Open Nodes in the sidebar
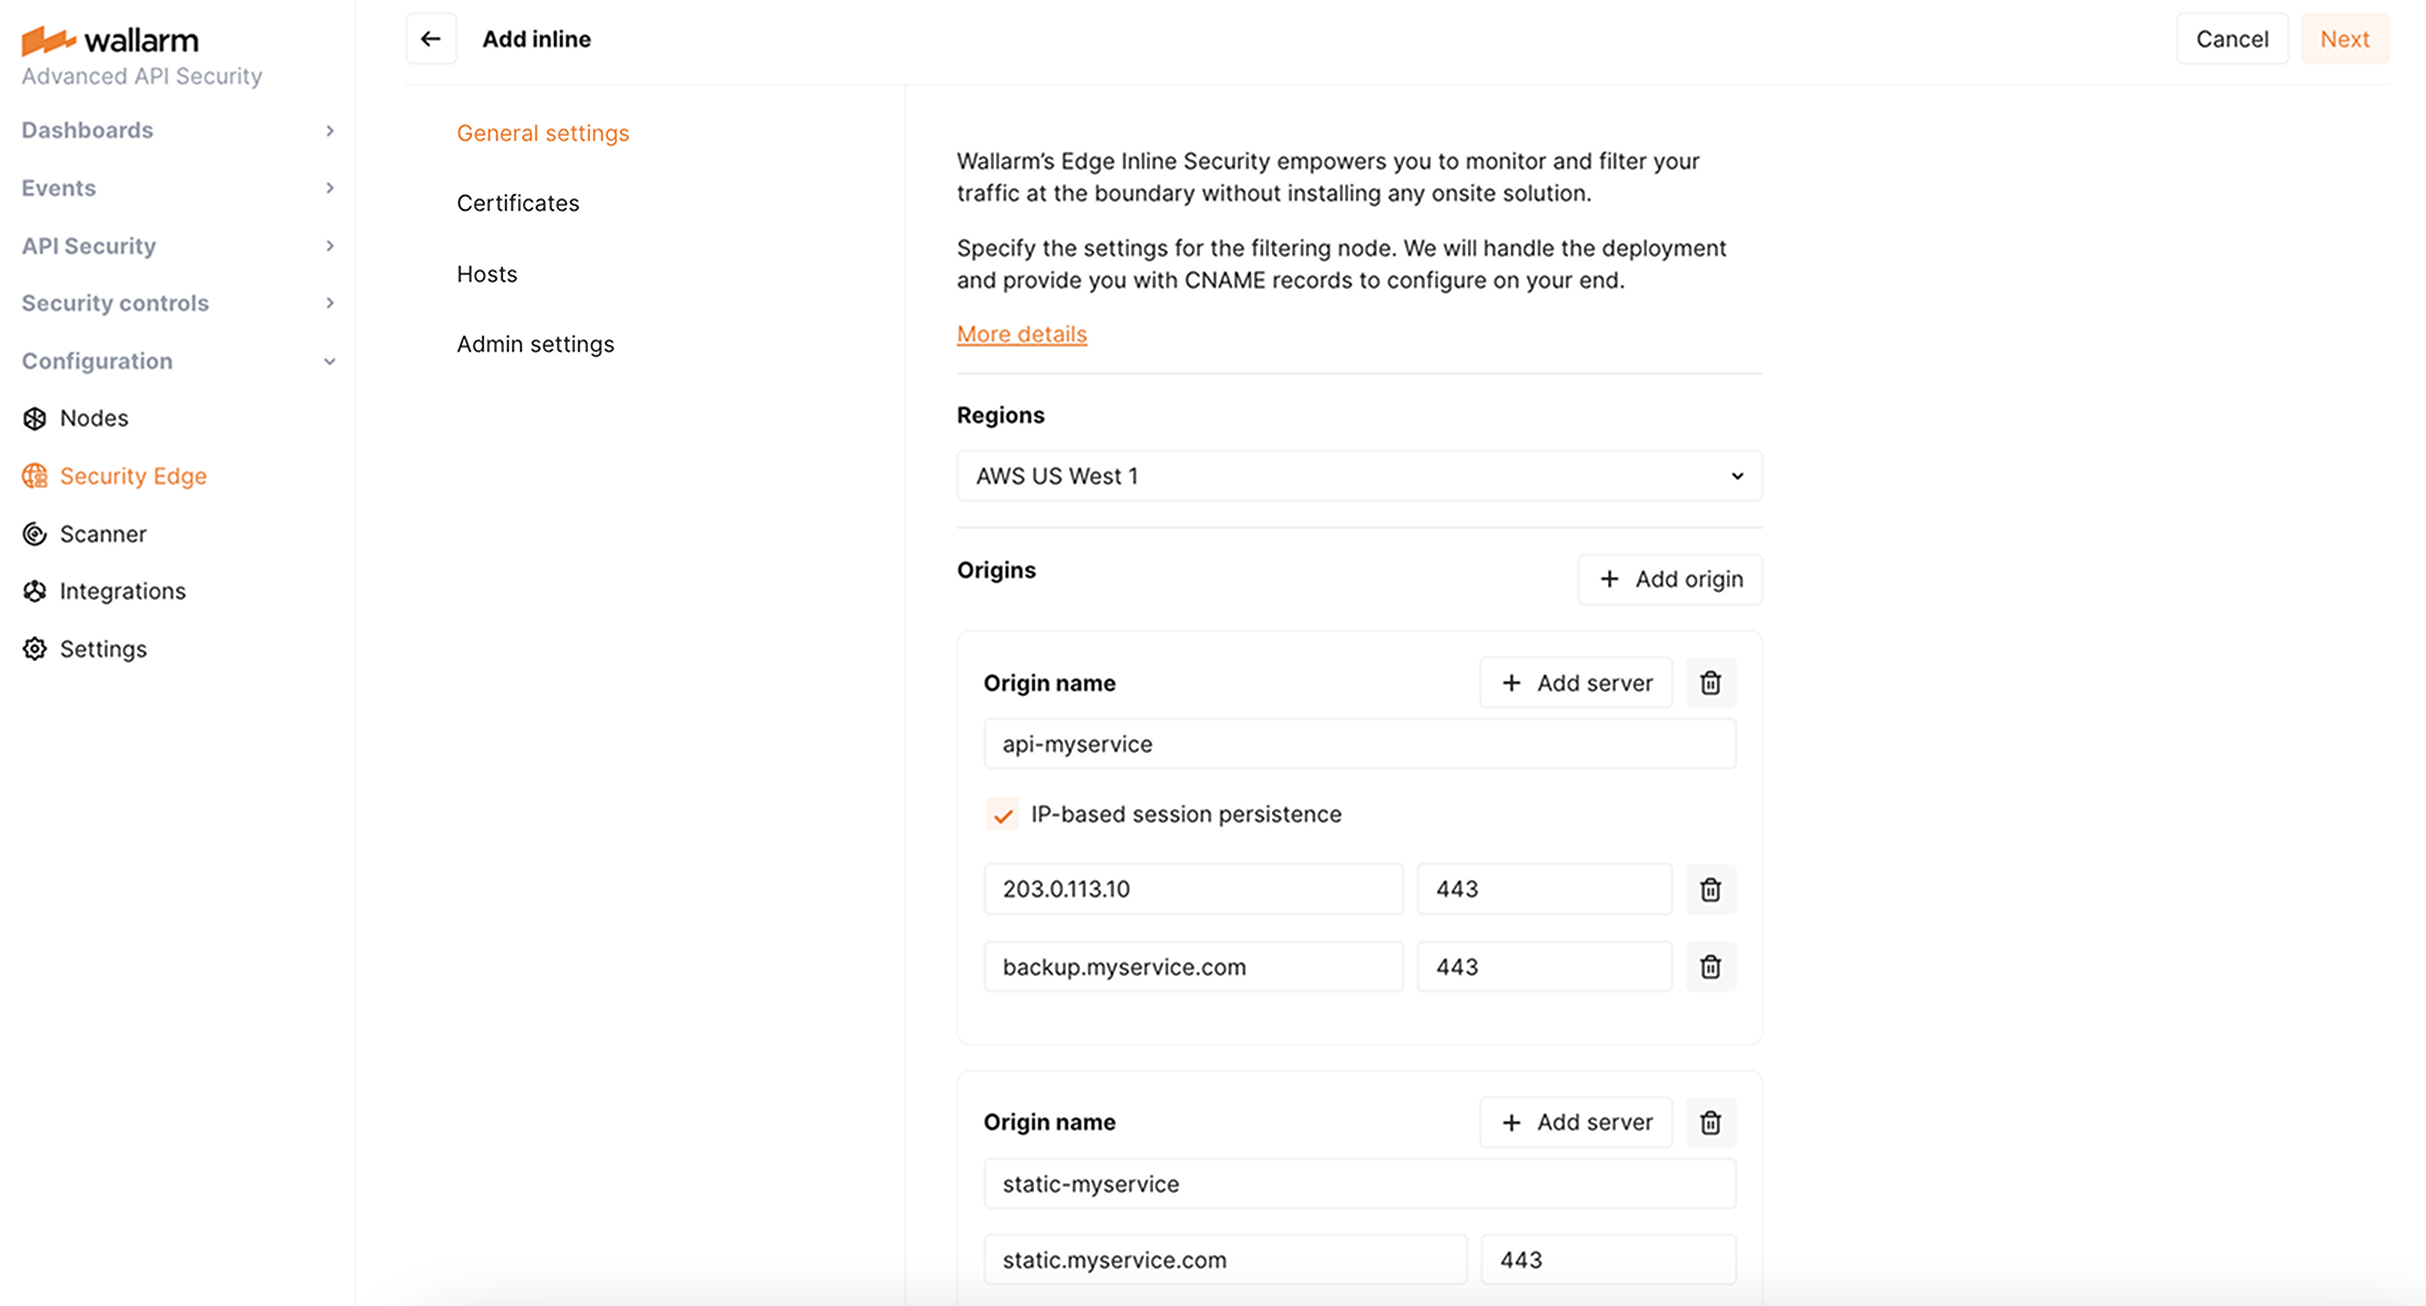The width and height of the screenshot is (2426, 1306). click(94, 418)
